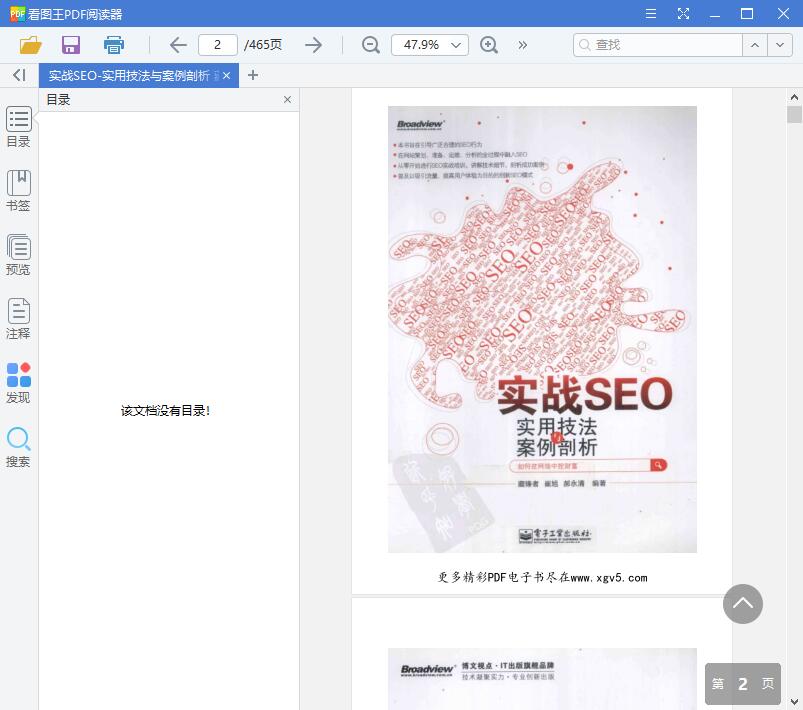
Task: Go to next page with the right arrow
Action: [313, 44]
